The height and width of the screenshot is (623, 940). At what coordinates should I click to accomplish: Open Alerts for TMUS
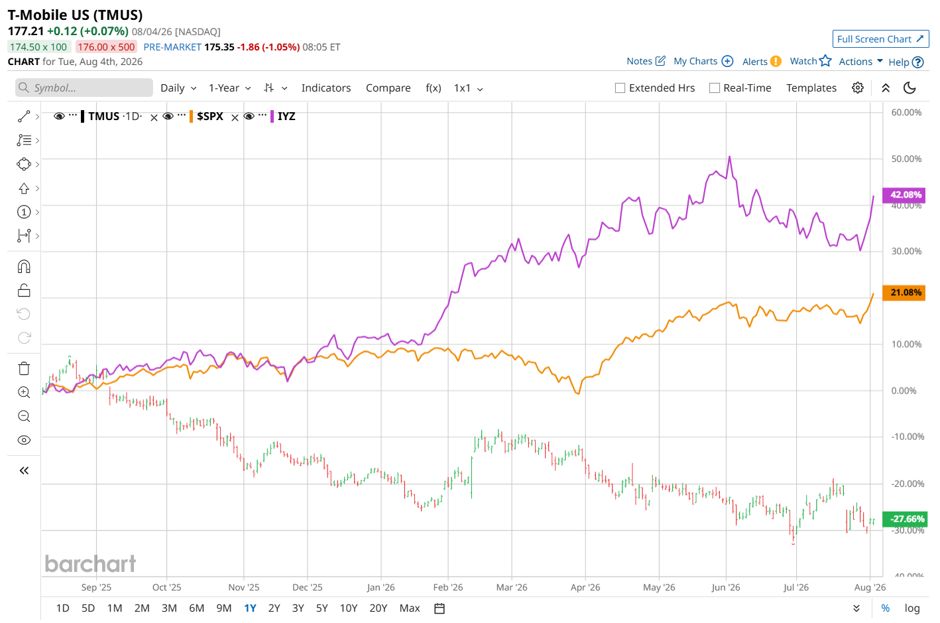(761, 61)
